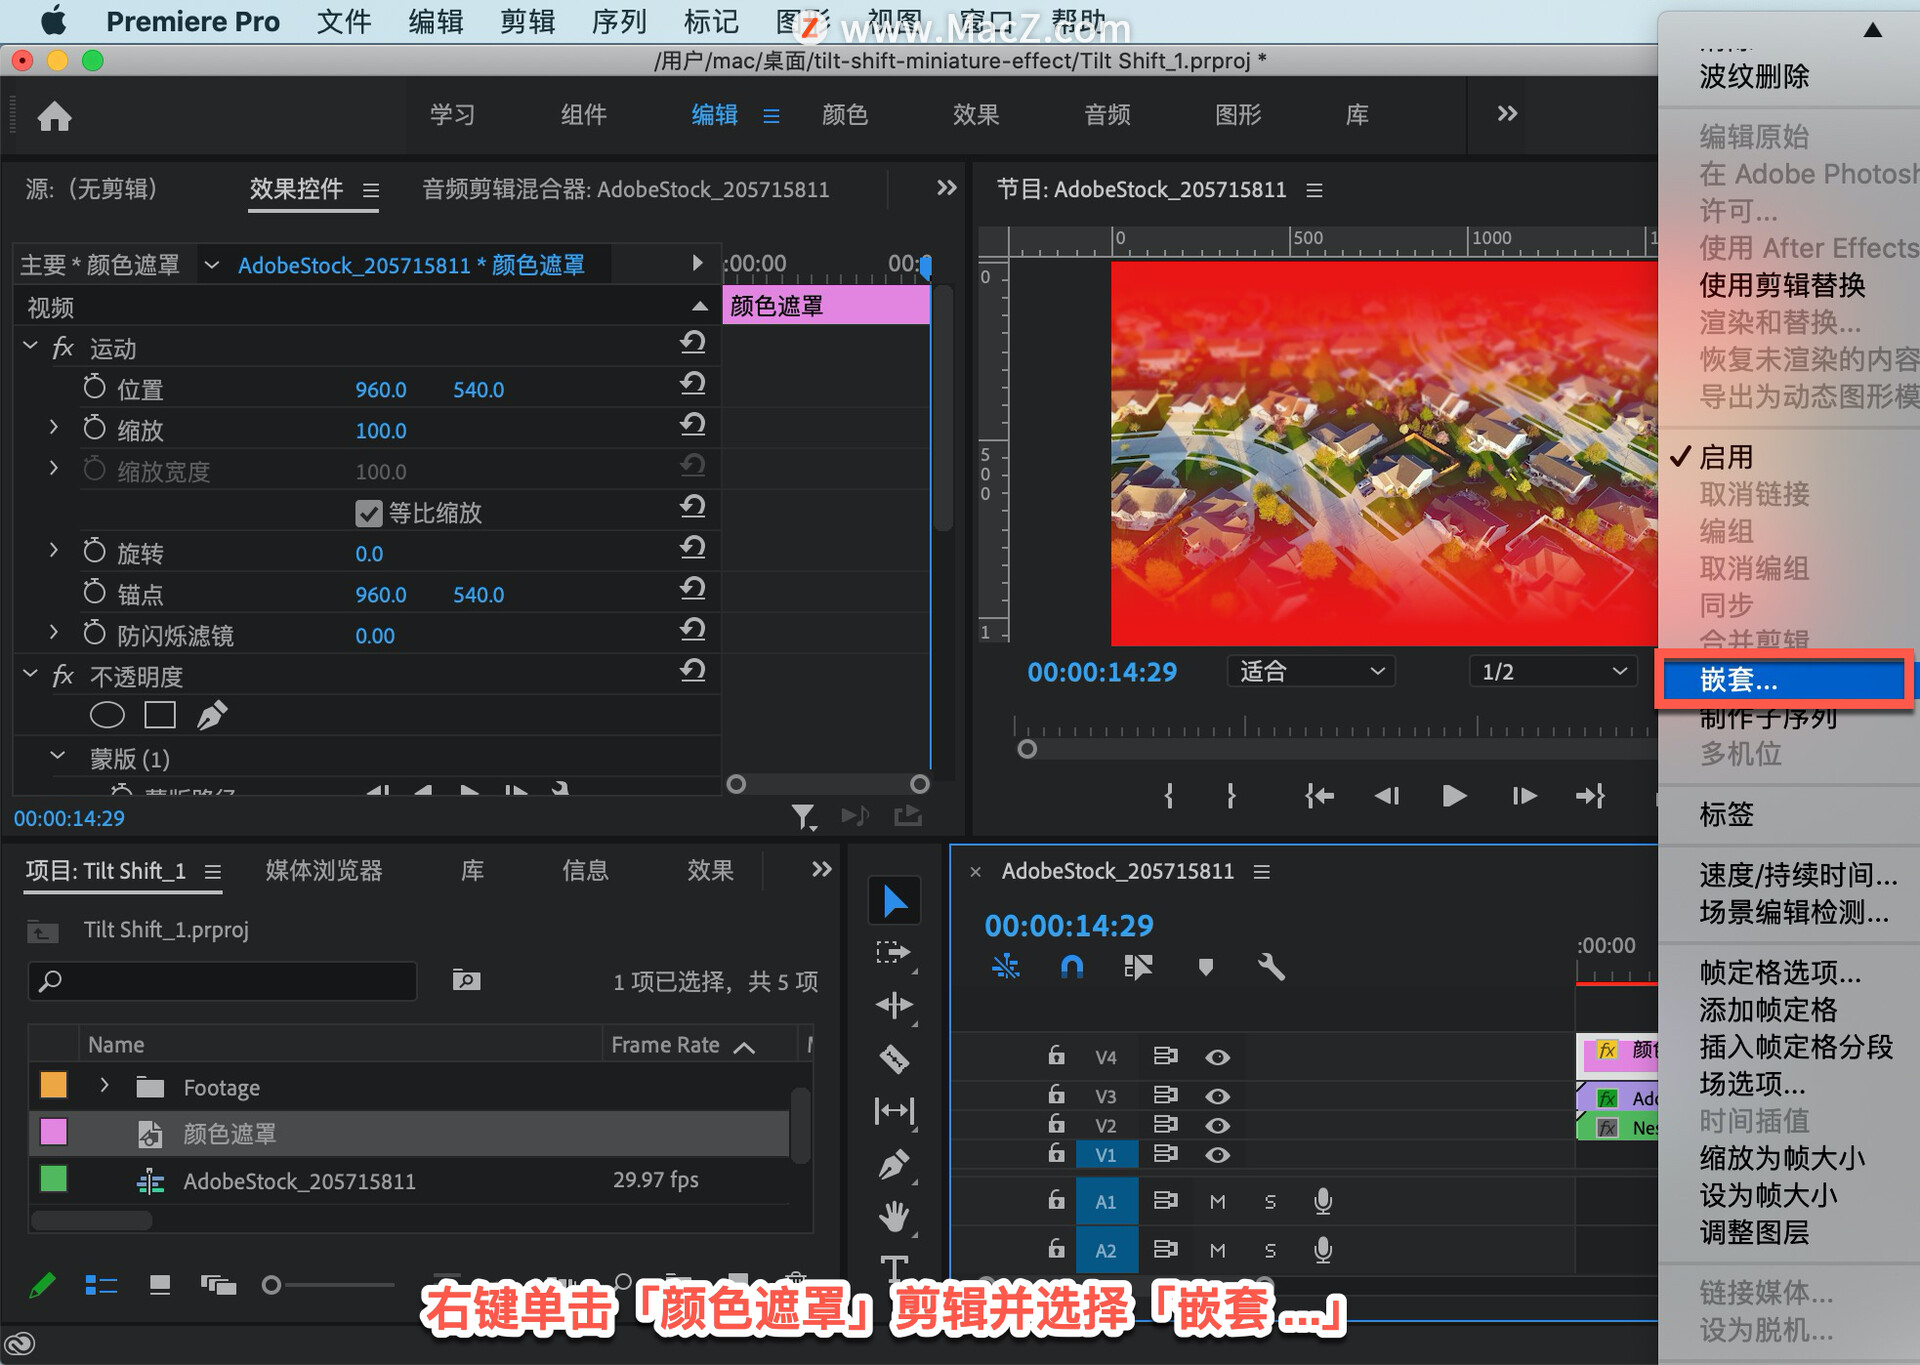Toggle V2 track lock icon
The image size is (1920, 1365).
1056,1126
